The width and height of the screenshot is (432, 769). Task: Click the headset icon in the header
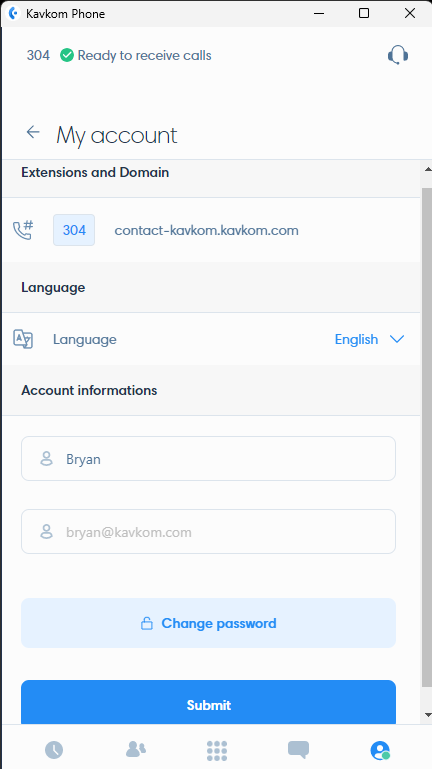398,55
